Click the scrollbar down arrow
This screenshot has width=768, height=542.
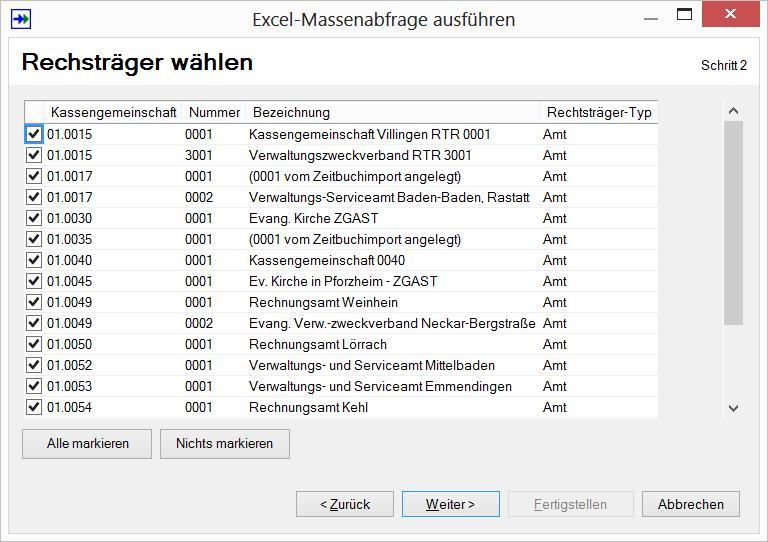pyautogui.click(x=733, y=408)
